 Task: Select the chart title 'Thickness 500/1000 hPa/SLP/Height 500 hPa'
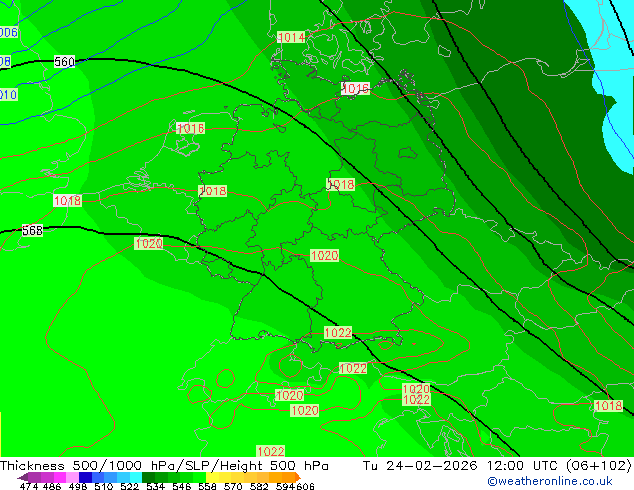click(x=164, y=465)
